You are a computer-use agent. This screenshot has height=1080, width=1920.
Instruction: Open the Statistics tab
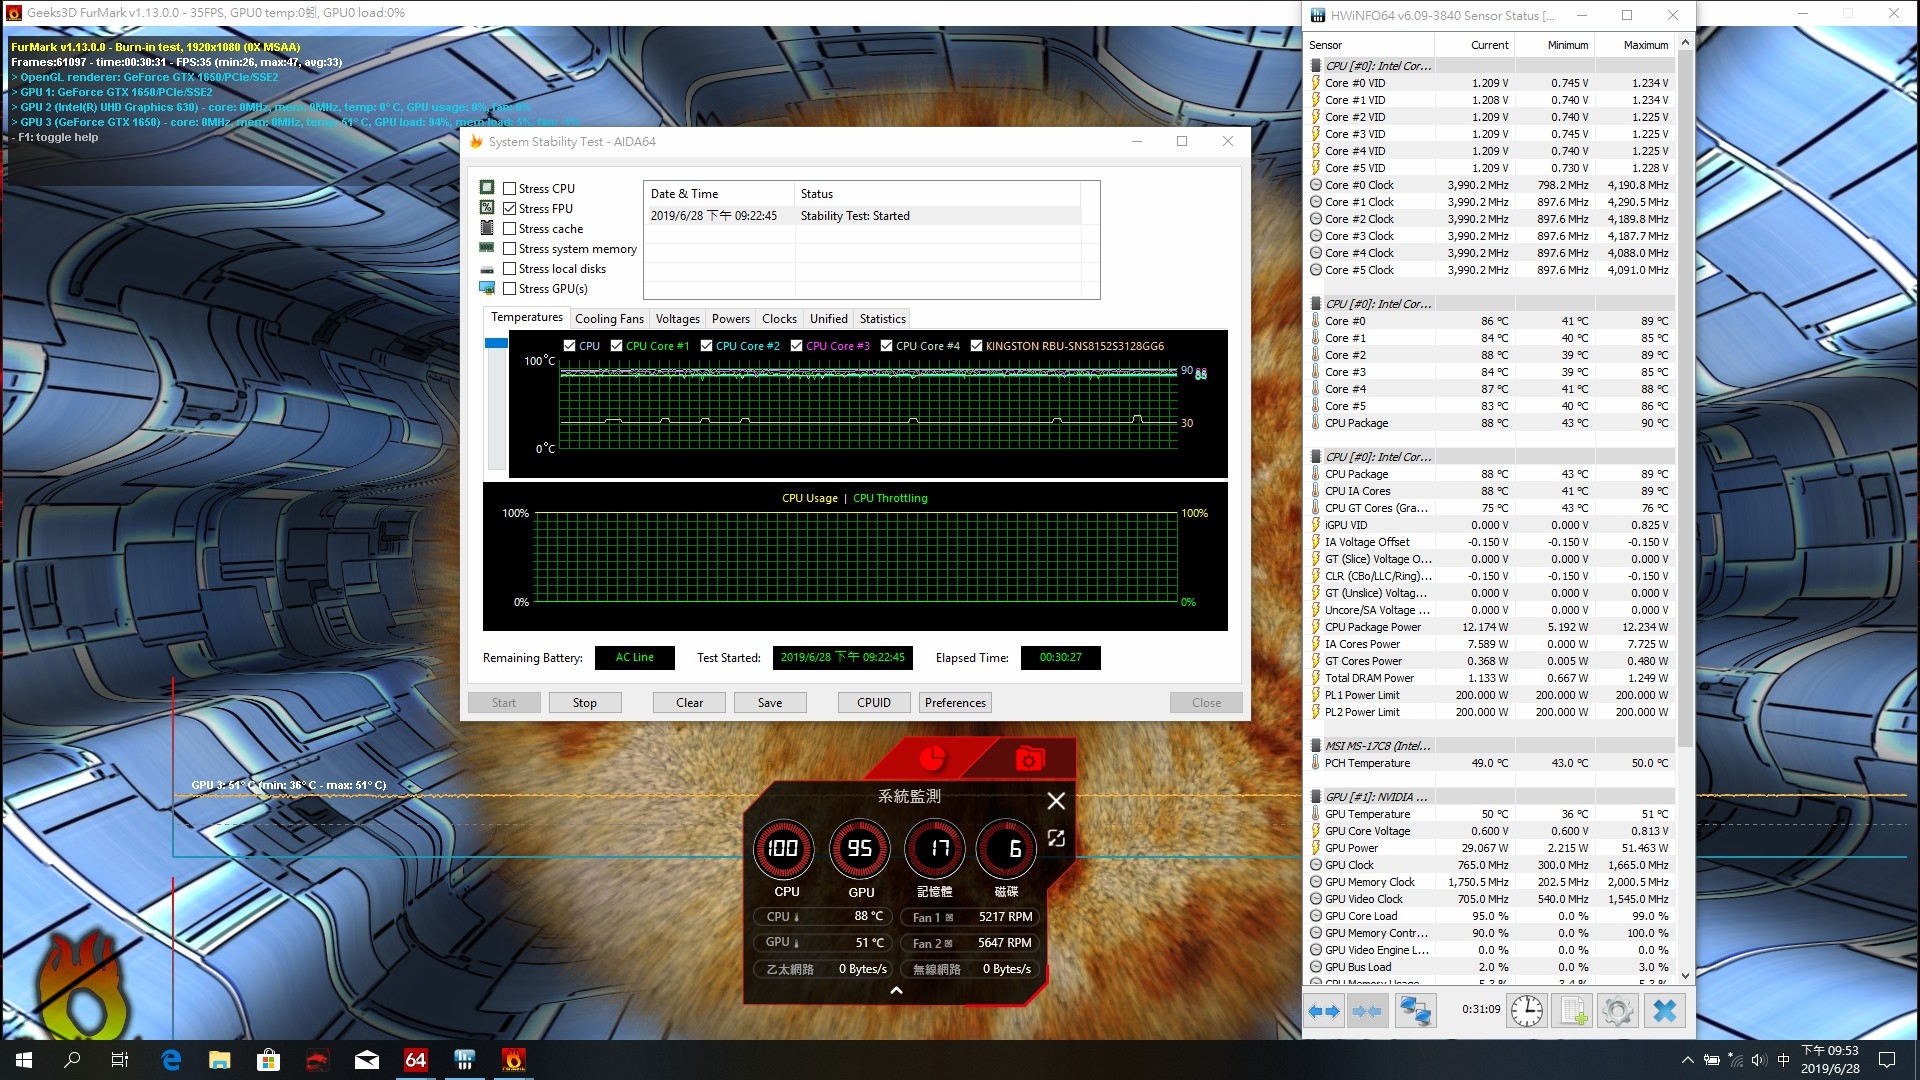882,319
